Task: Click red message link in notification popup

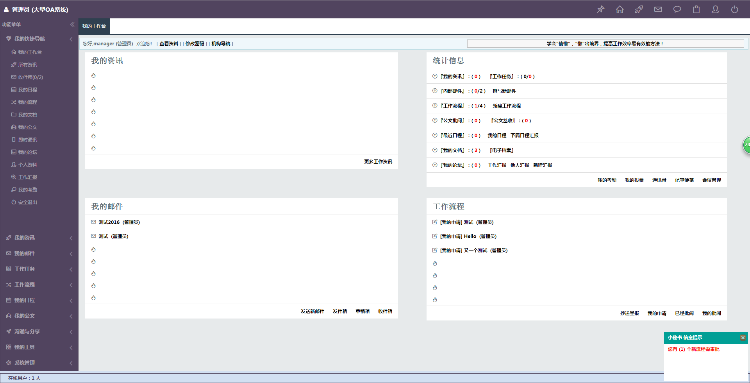Action: pos(694,350)
